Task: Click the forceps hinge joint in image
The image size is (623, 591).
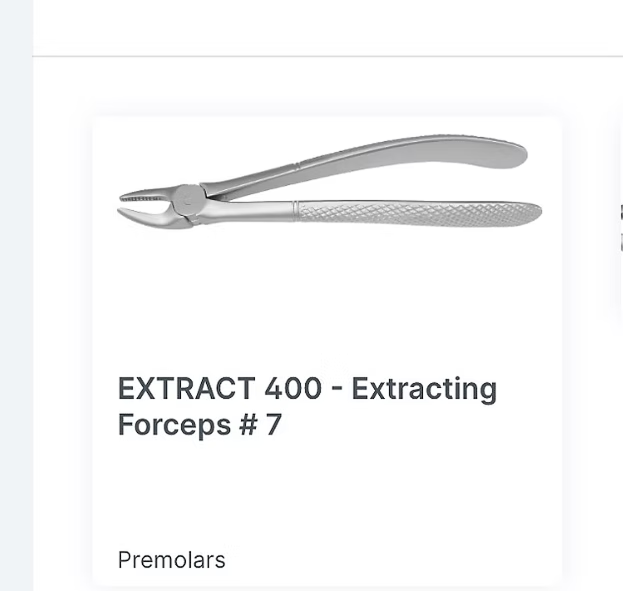Action: 187,199
